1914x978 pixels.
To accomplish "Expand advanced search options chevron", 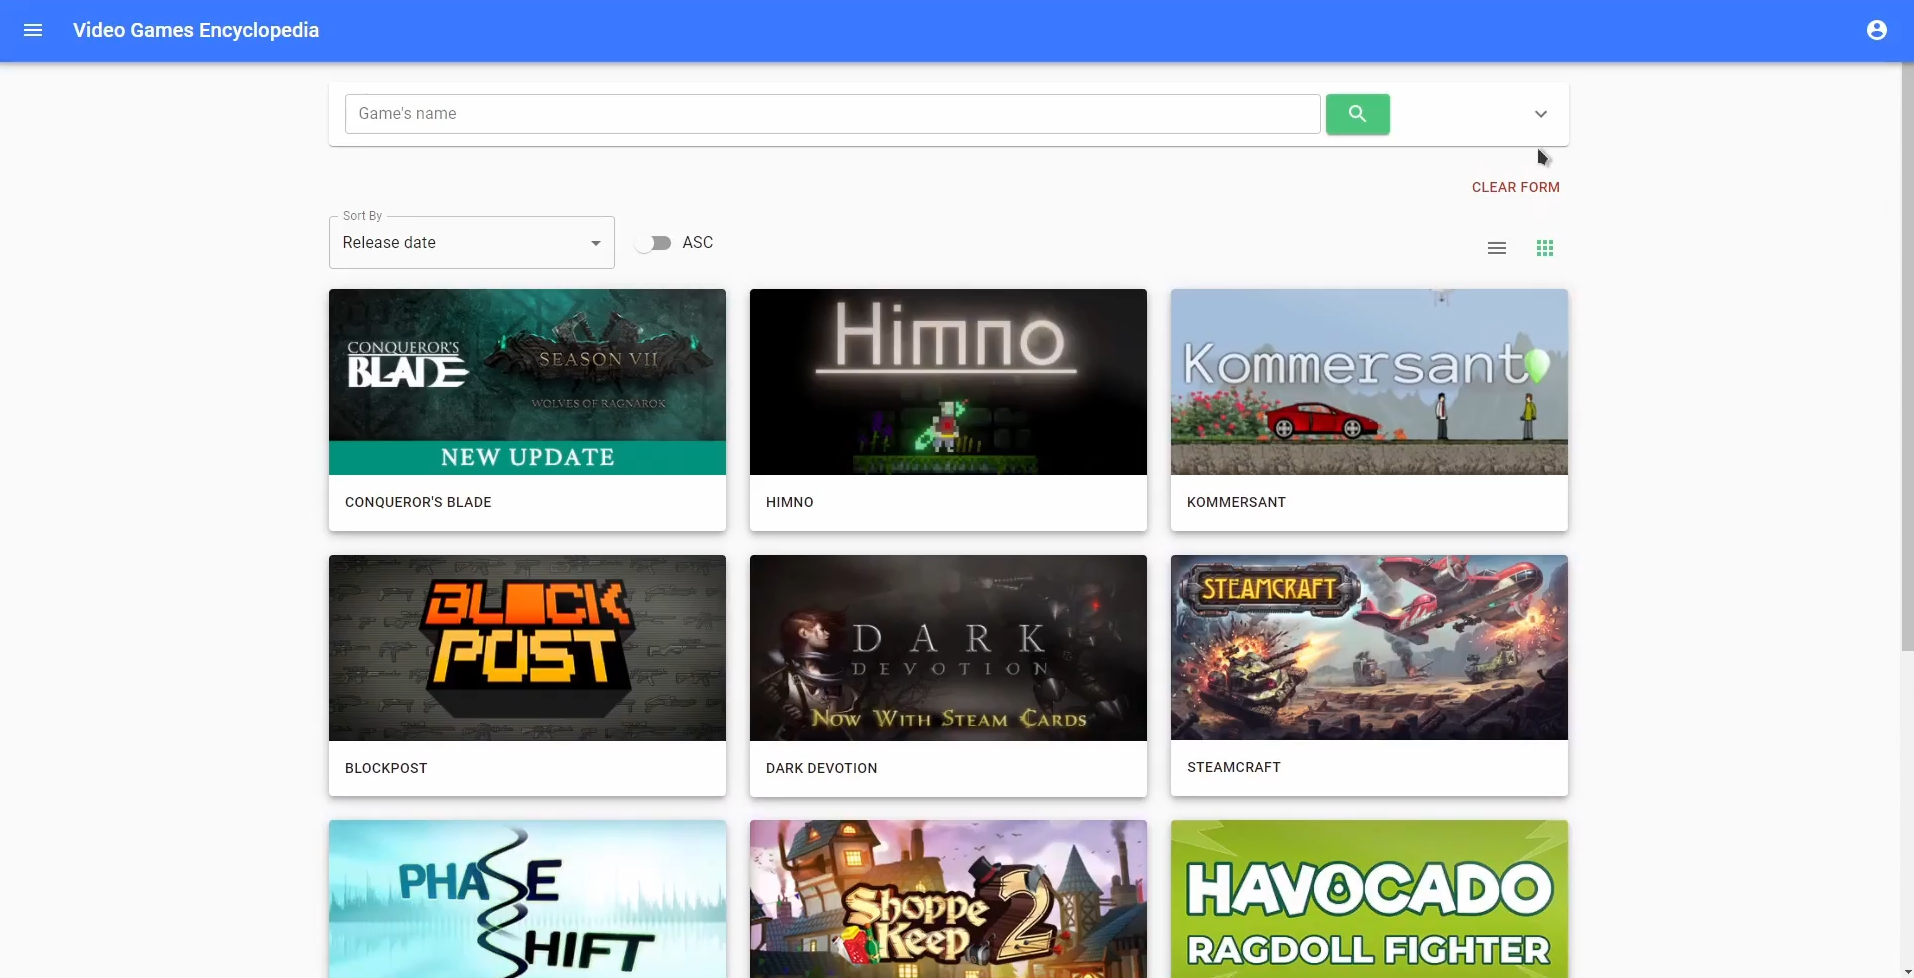I will (1541, 114).
